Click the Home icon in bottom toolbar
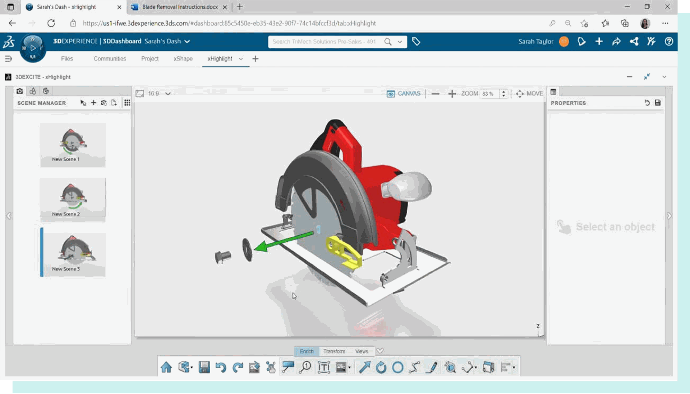 click(166, 367)
